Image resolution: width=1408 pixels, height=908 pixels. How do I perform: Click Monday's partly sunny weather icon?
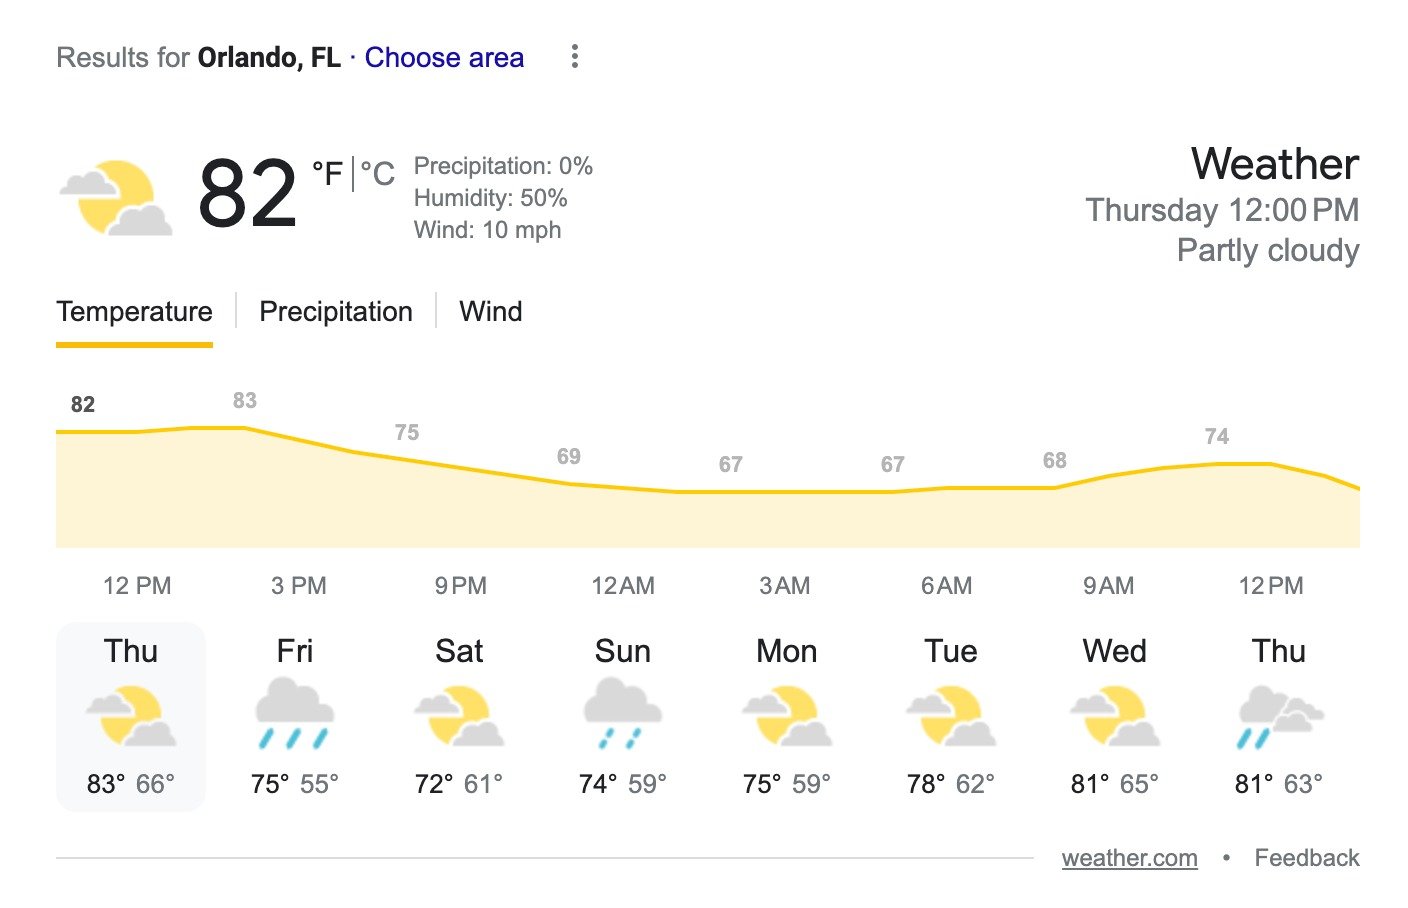click(786, 712)
